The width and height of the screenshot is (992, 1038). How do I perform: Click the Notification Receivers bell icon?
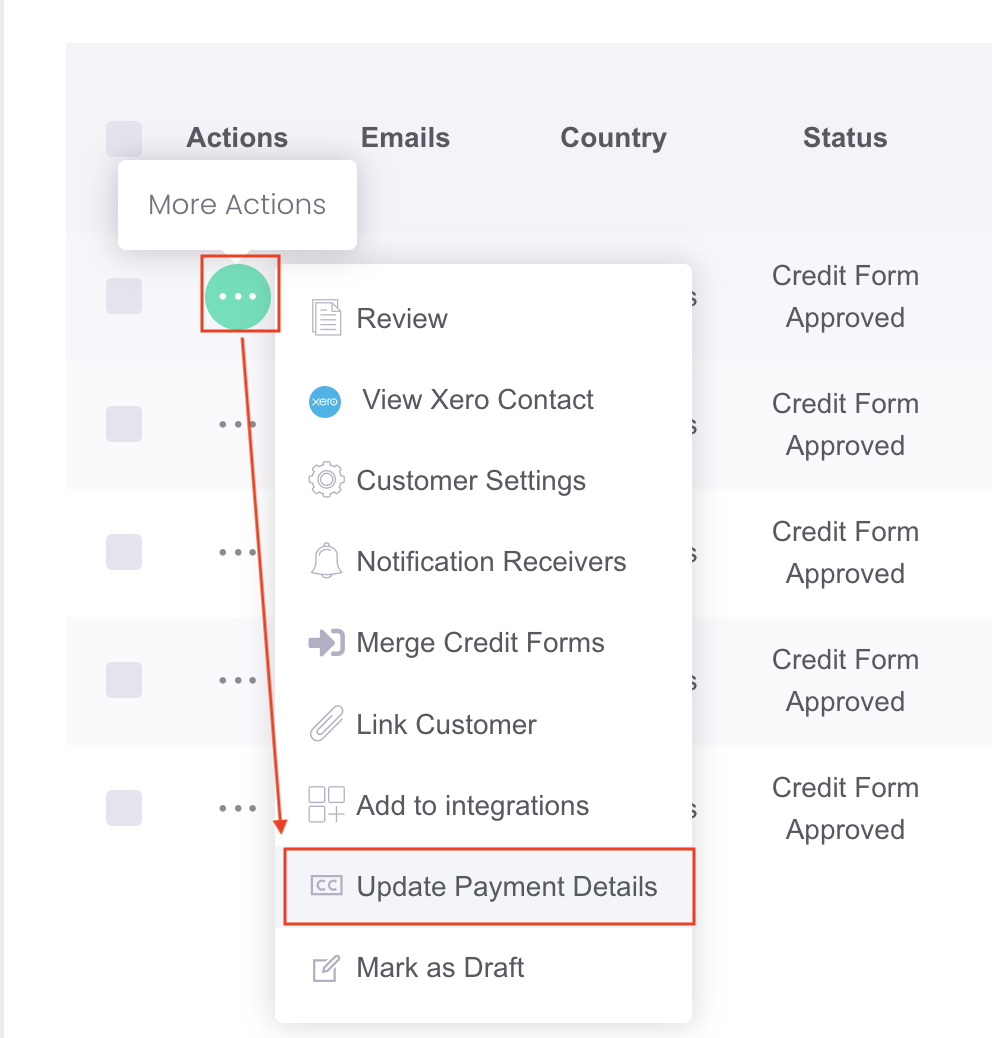pyautogui.click(x=324, y=561)
